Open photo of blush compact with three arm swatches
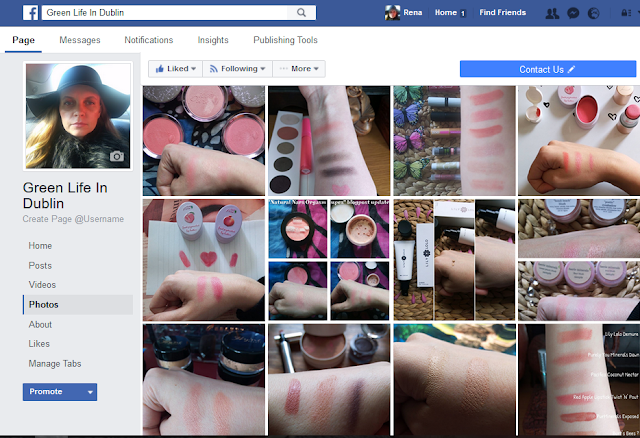 pos(329,380)
